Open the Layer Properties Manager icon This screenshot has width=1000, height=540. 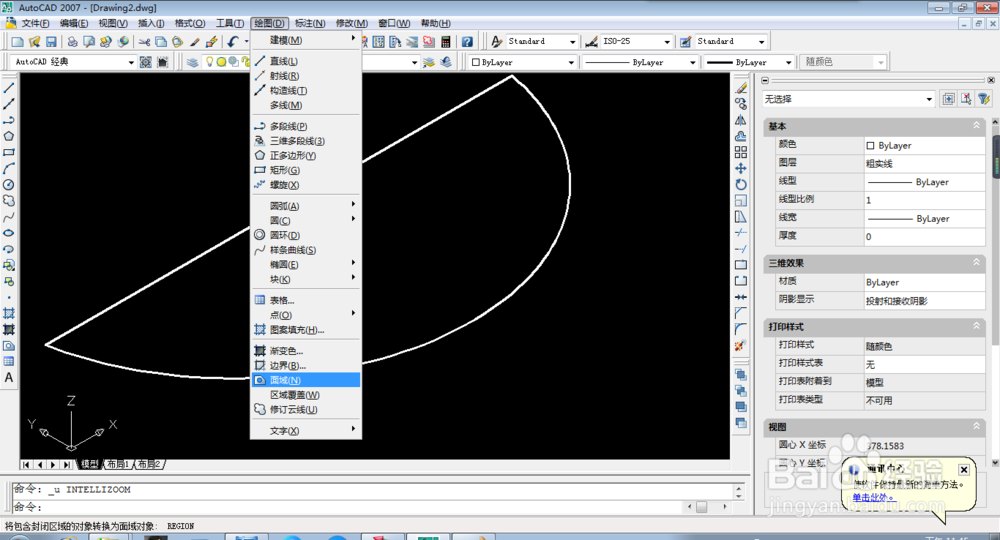[x=192, y=62]
